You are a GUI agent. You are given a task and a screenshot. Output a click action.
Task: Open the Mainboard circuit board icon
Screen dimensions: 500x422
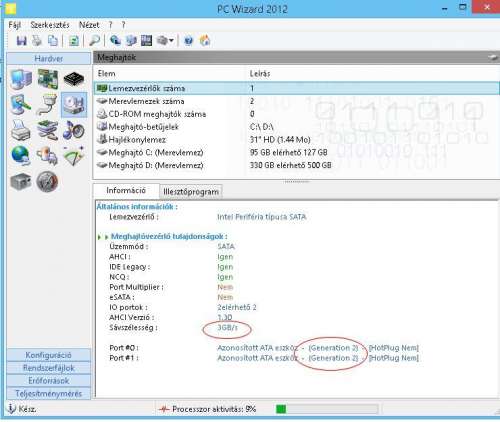47,79
